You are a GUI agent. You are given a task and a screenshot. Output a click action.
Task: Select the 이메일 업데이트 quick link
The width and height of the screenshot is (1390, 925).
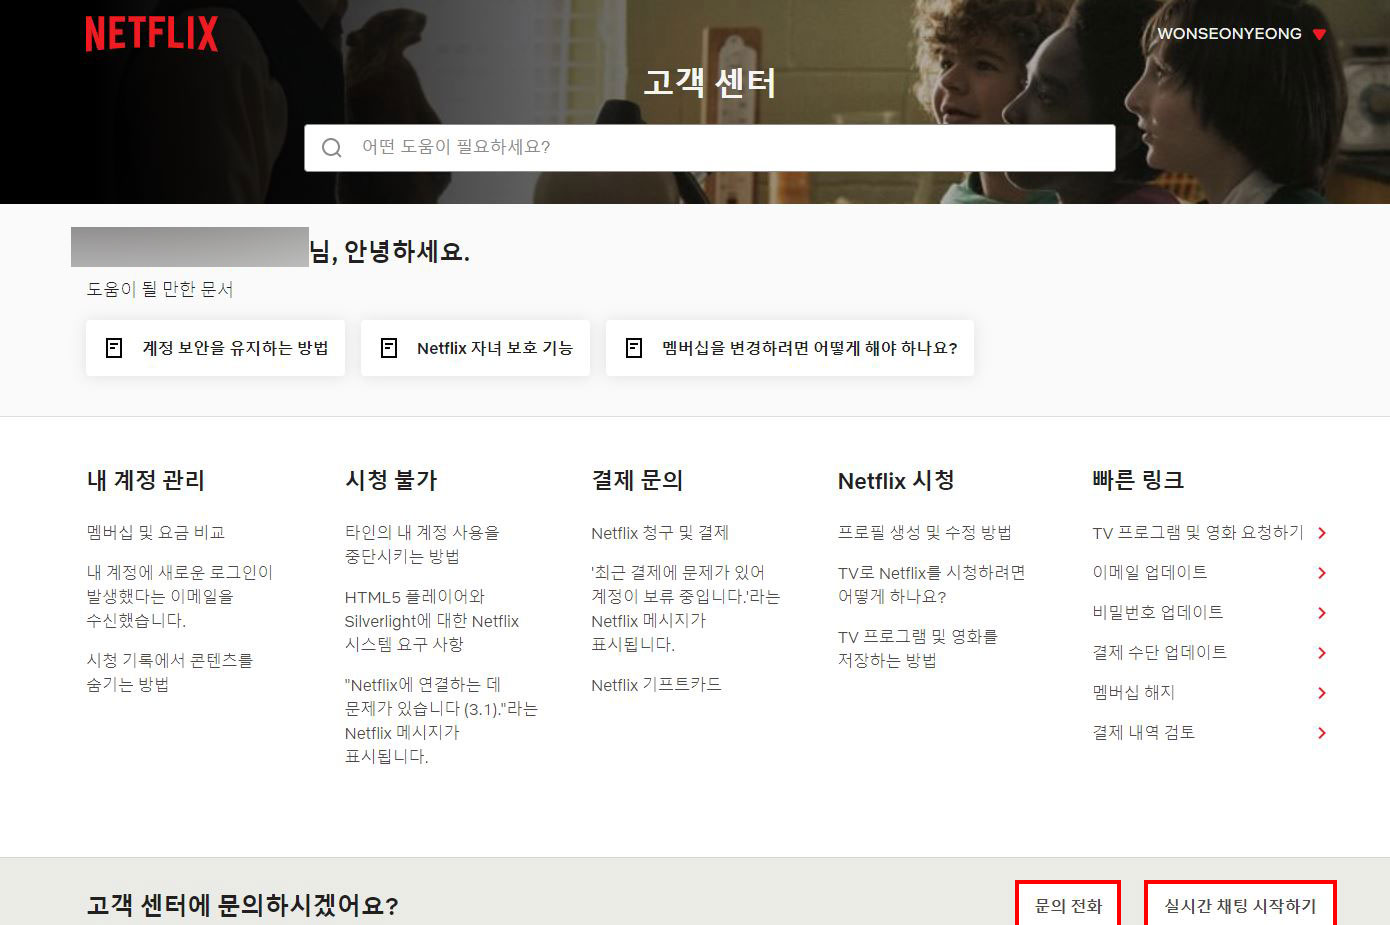click(1150, 573)
